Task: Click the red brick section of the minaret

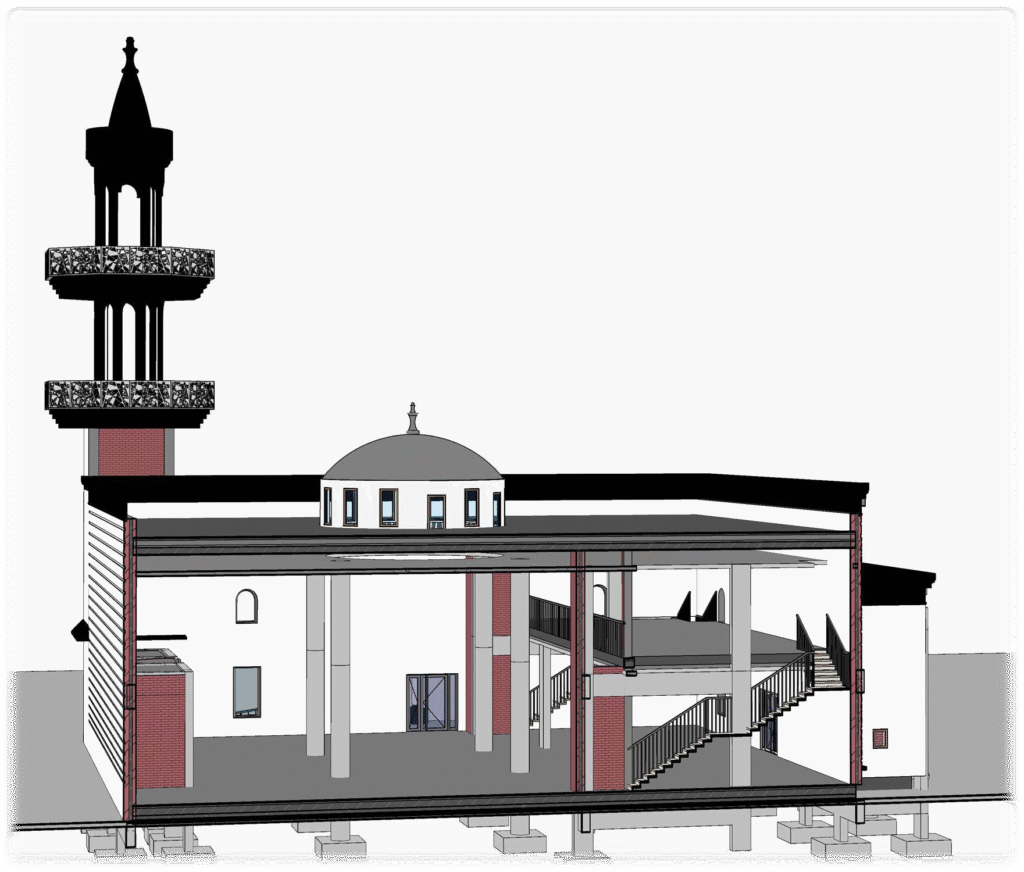Action: pyautogui.click(x=131, y=452)
